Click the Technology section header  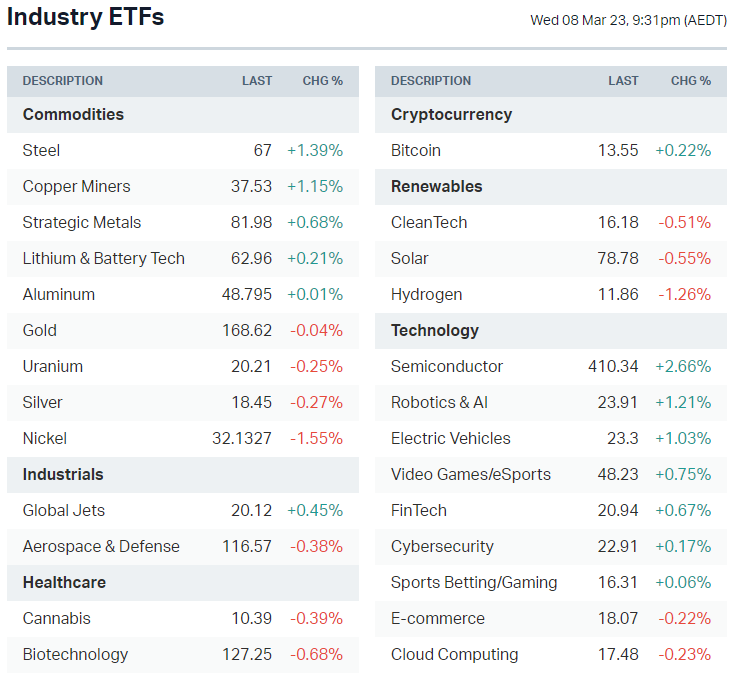pos(434,330)
